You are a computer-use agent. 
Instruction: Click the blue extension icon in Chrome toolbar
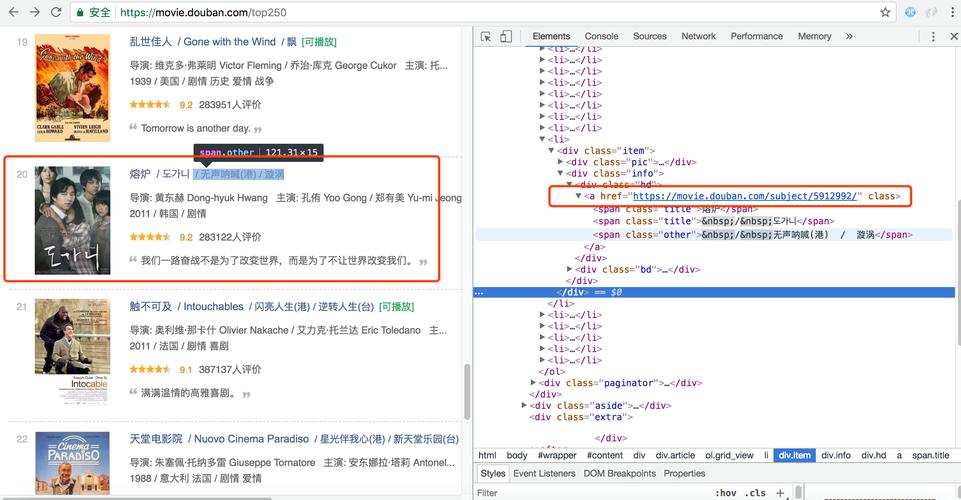click(910, 12)
